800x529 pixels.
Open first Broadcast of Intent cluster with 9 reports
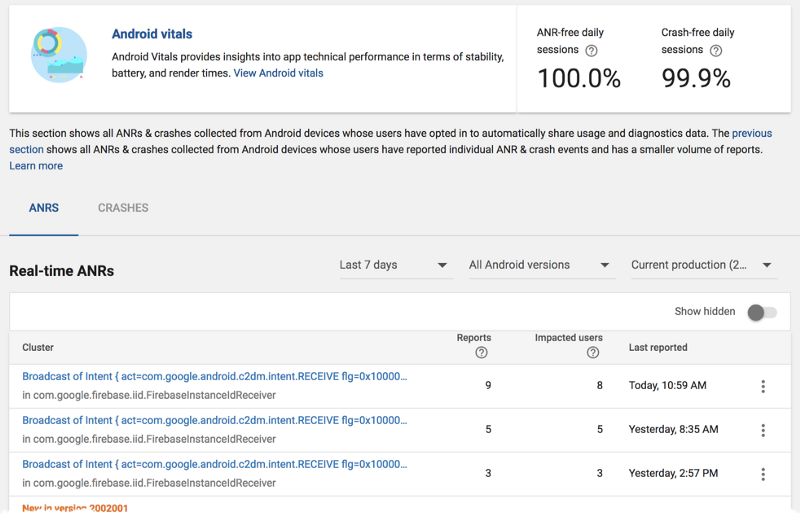214,377
